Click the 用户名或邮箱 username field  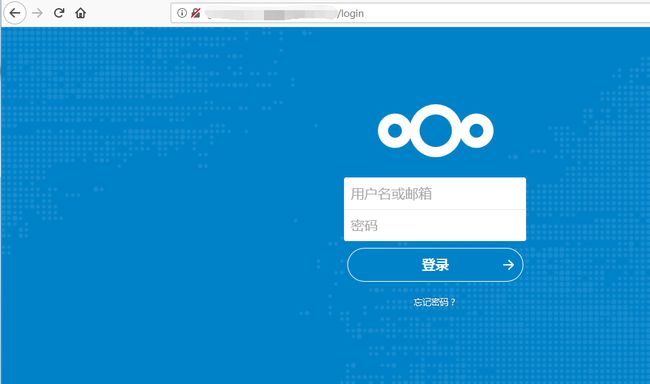(435, 194)
